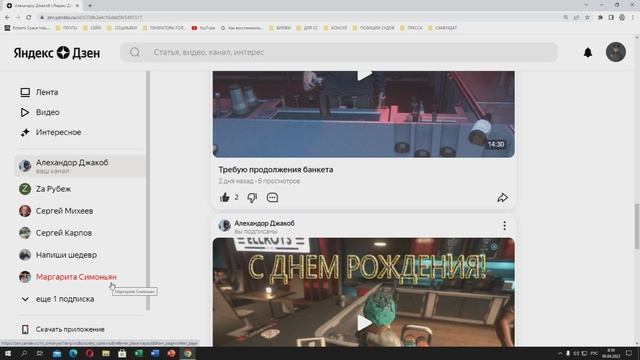Click author avatar on birthday post

[224, 225]
